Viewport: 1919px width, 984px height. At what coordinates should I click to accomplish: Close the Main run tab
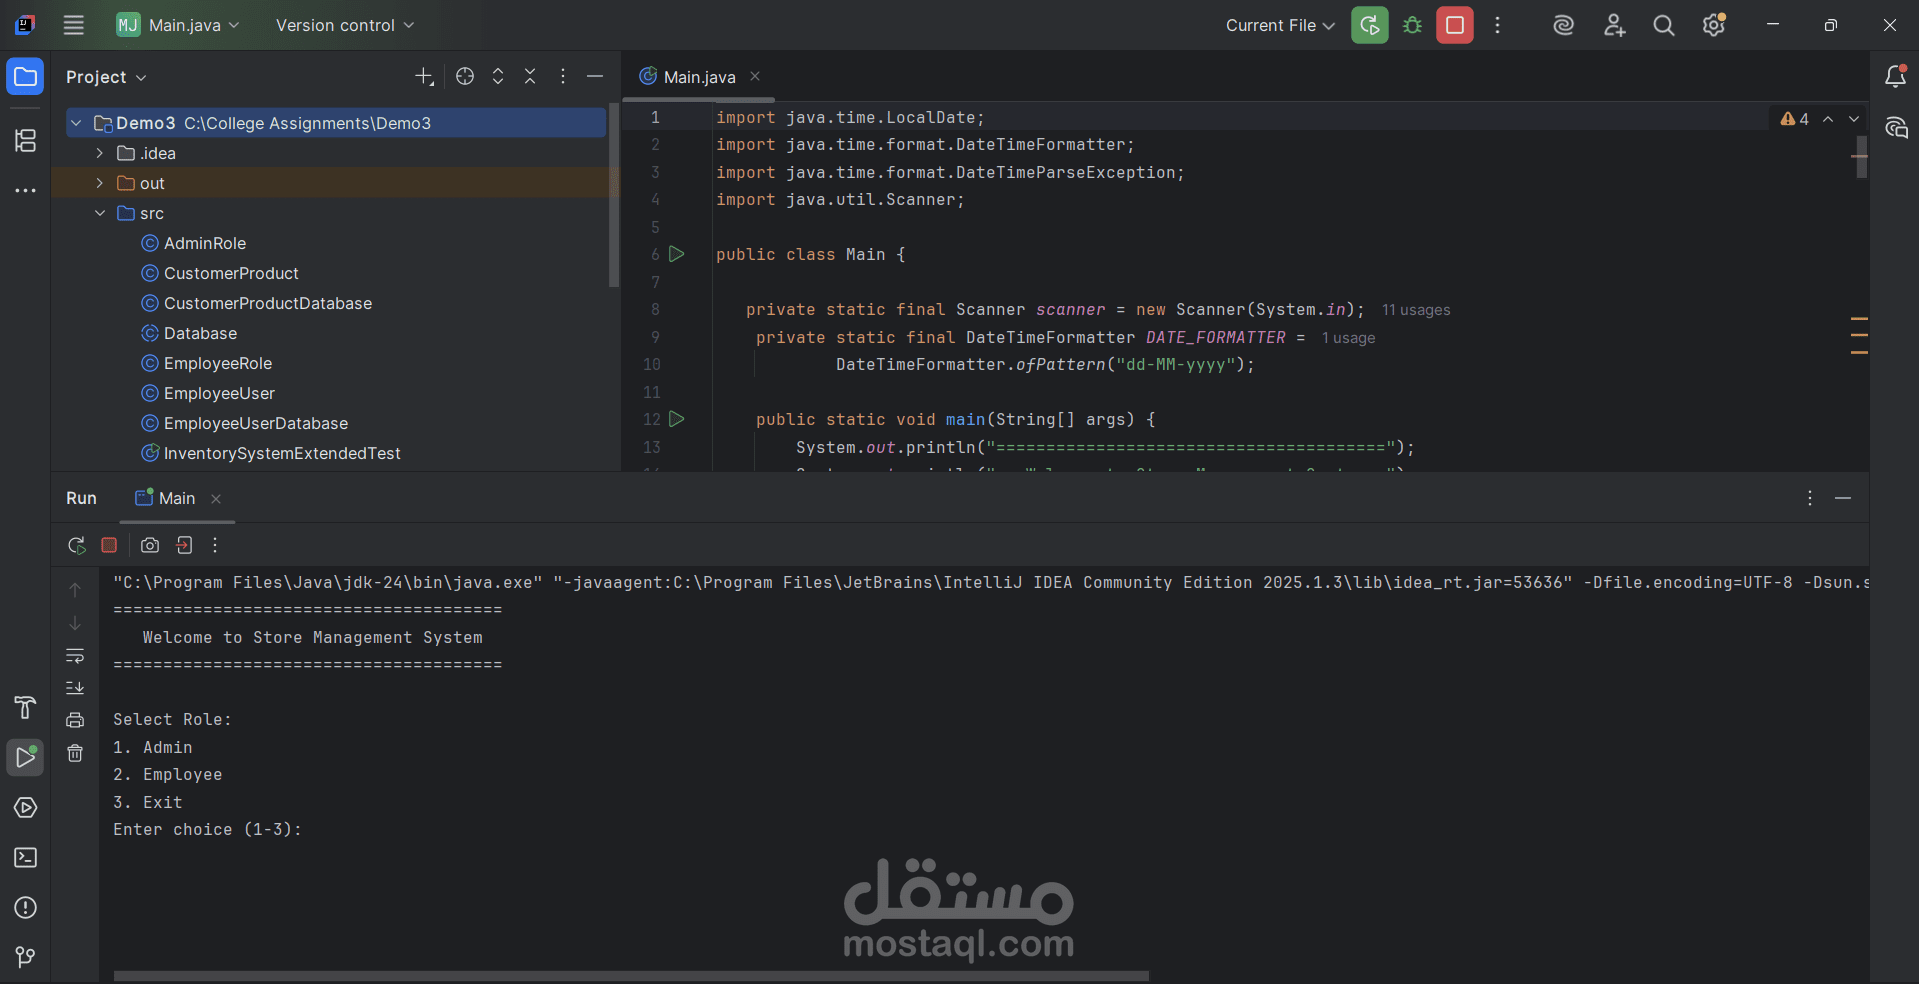click(x=216, y=498)
